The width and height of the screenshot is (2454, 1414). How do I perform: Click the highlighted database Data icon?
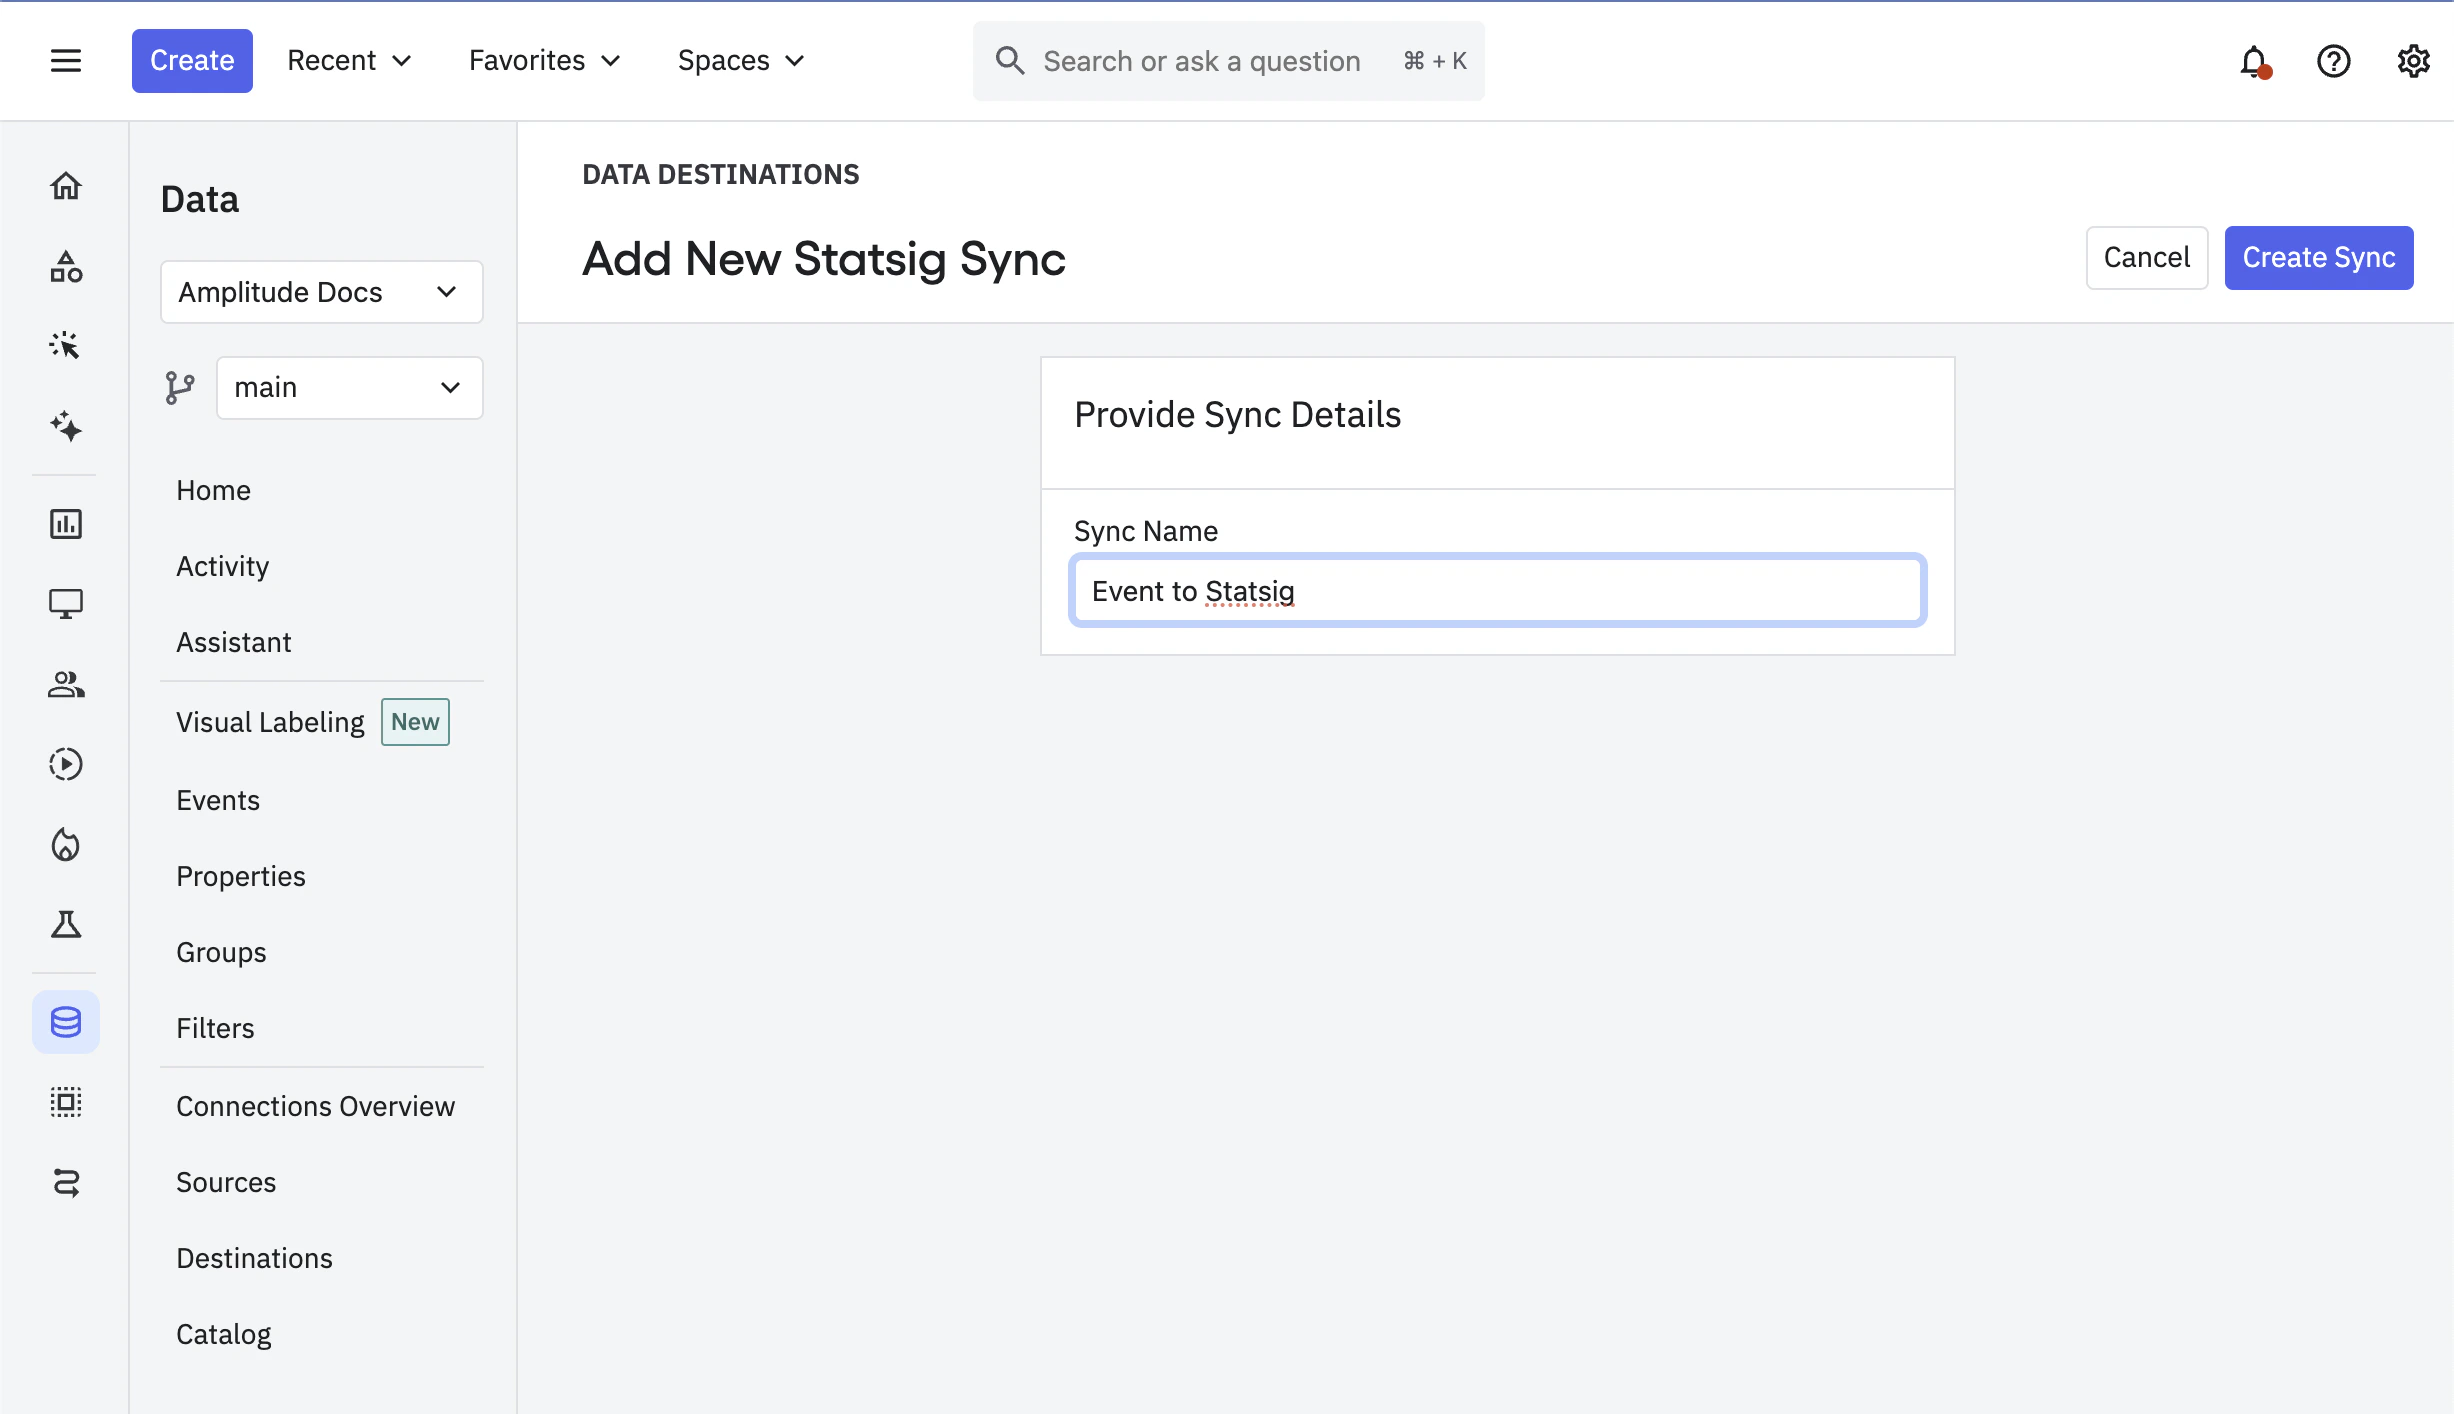pos(65,1022)
